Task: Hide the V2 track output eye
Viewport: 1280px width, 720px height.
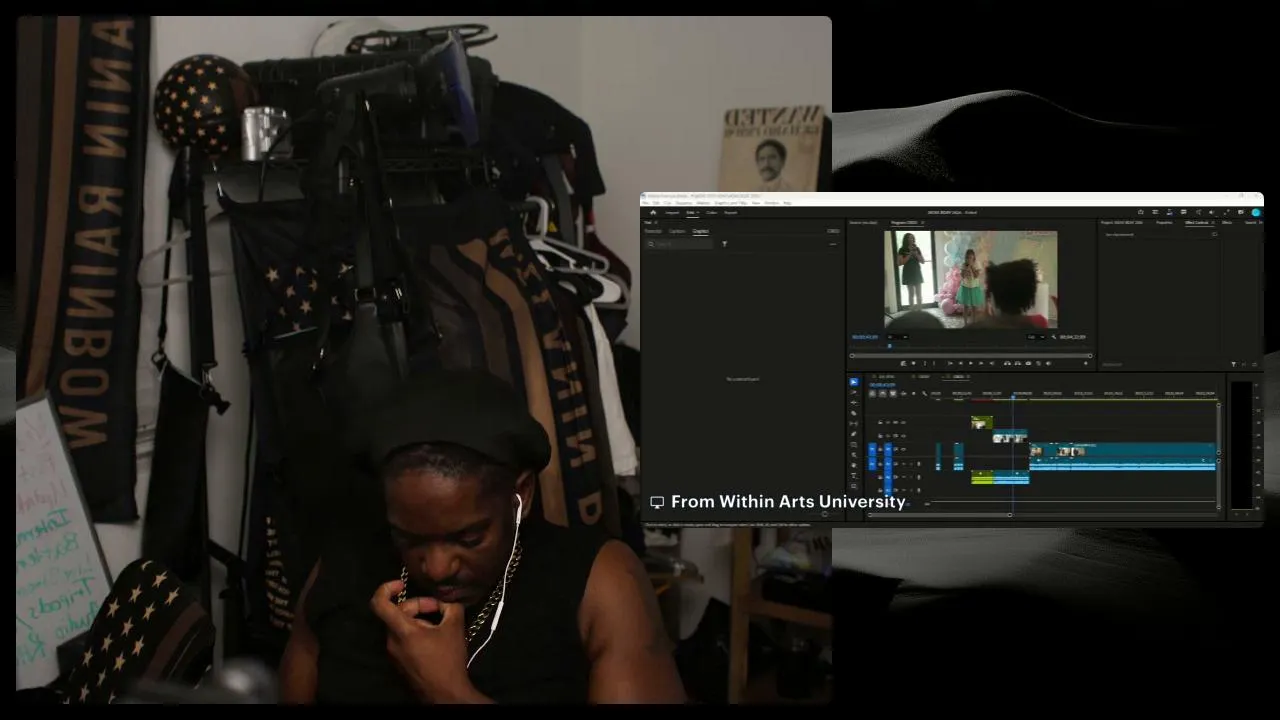Action: tap(903, 435)
